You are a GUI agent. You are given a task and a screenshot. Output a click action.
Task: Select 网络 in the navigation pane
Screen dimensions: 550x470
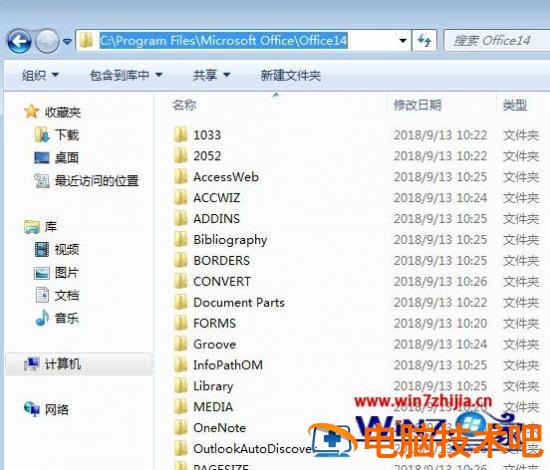click(57, 410)
